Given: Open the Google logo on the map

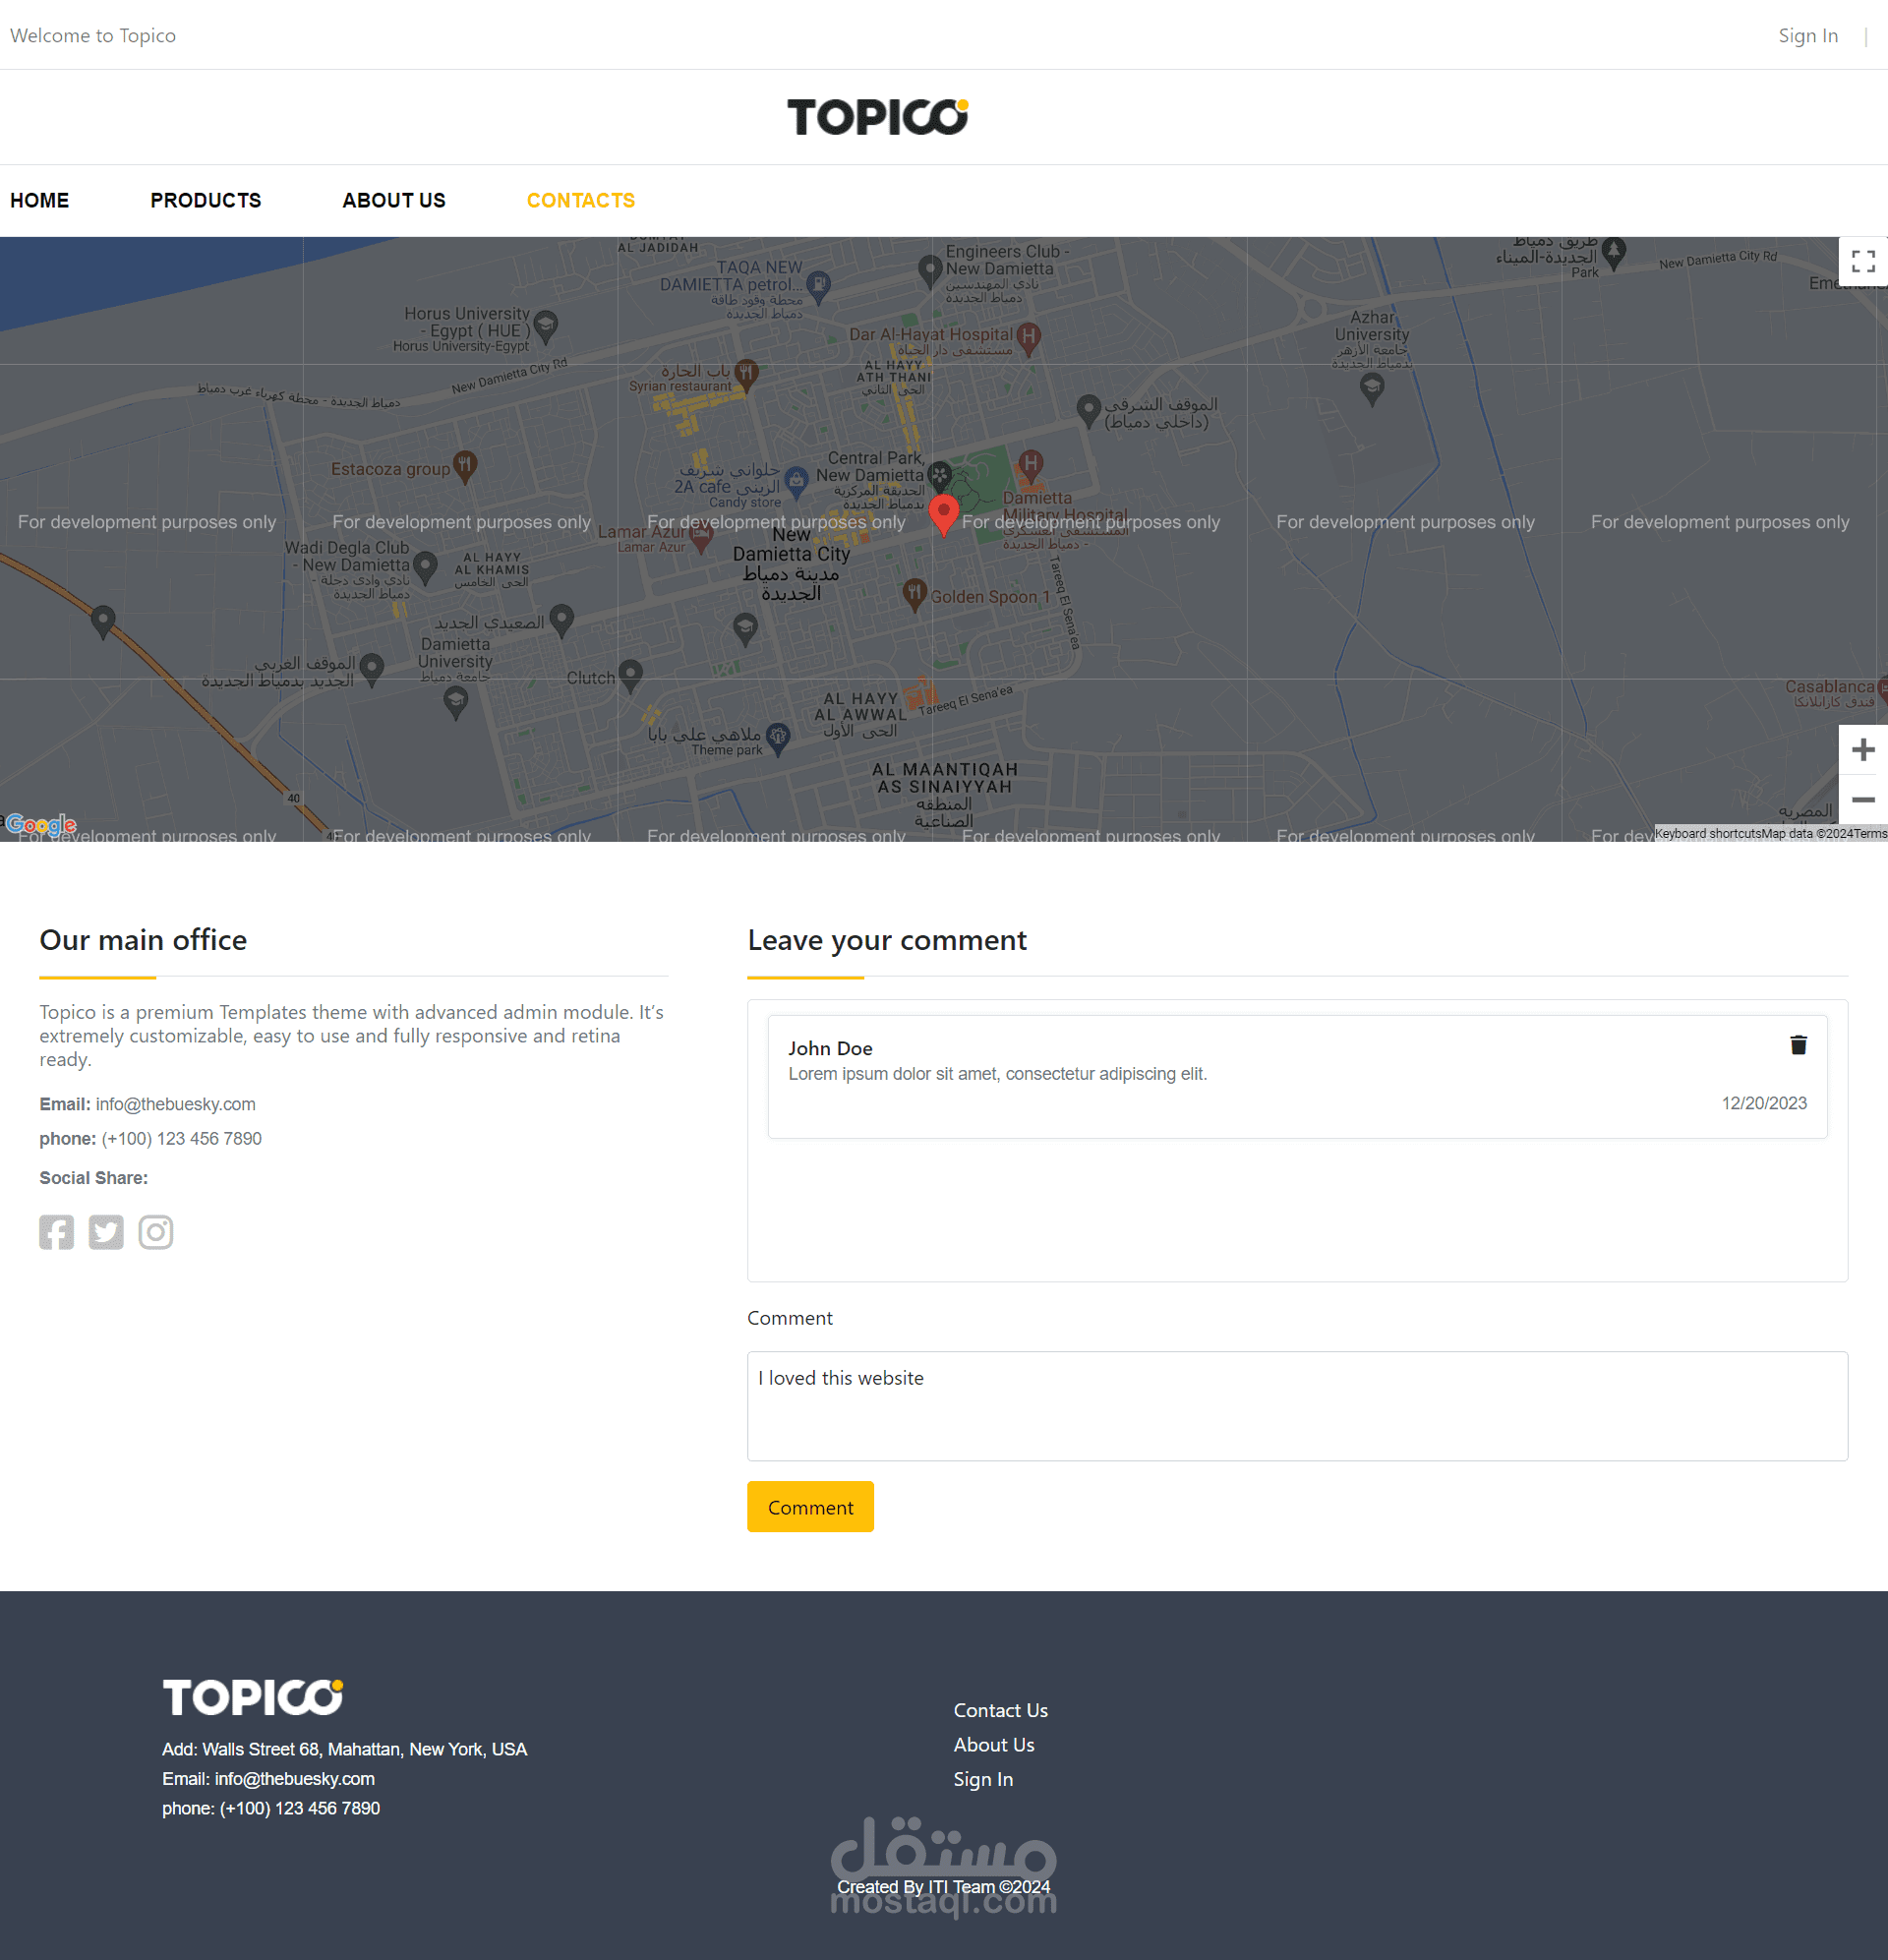Looking at the screenshot, I should pyautogui.click(x=41, y=825).
